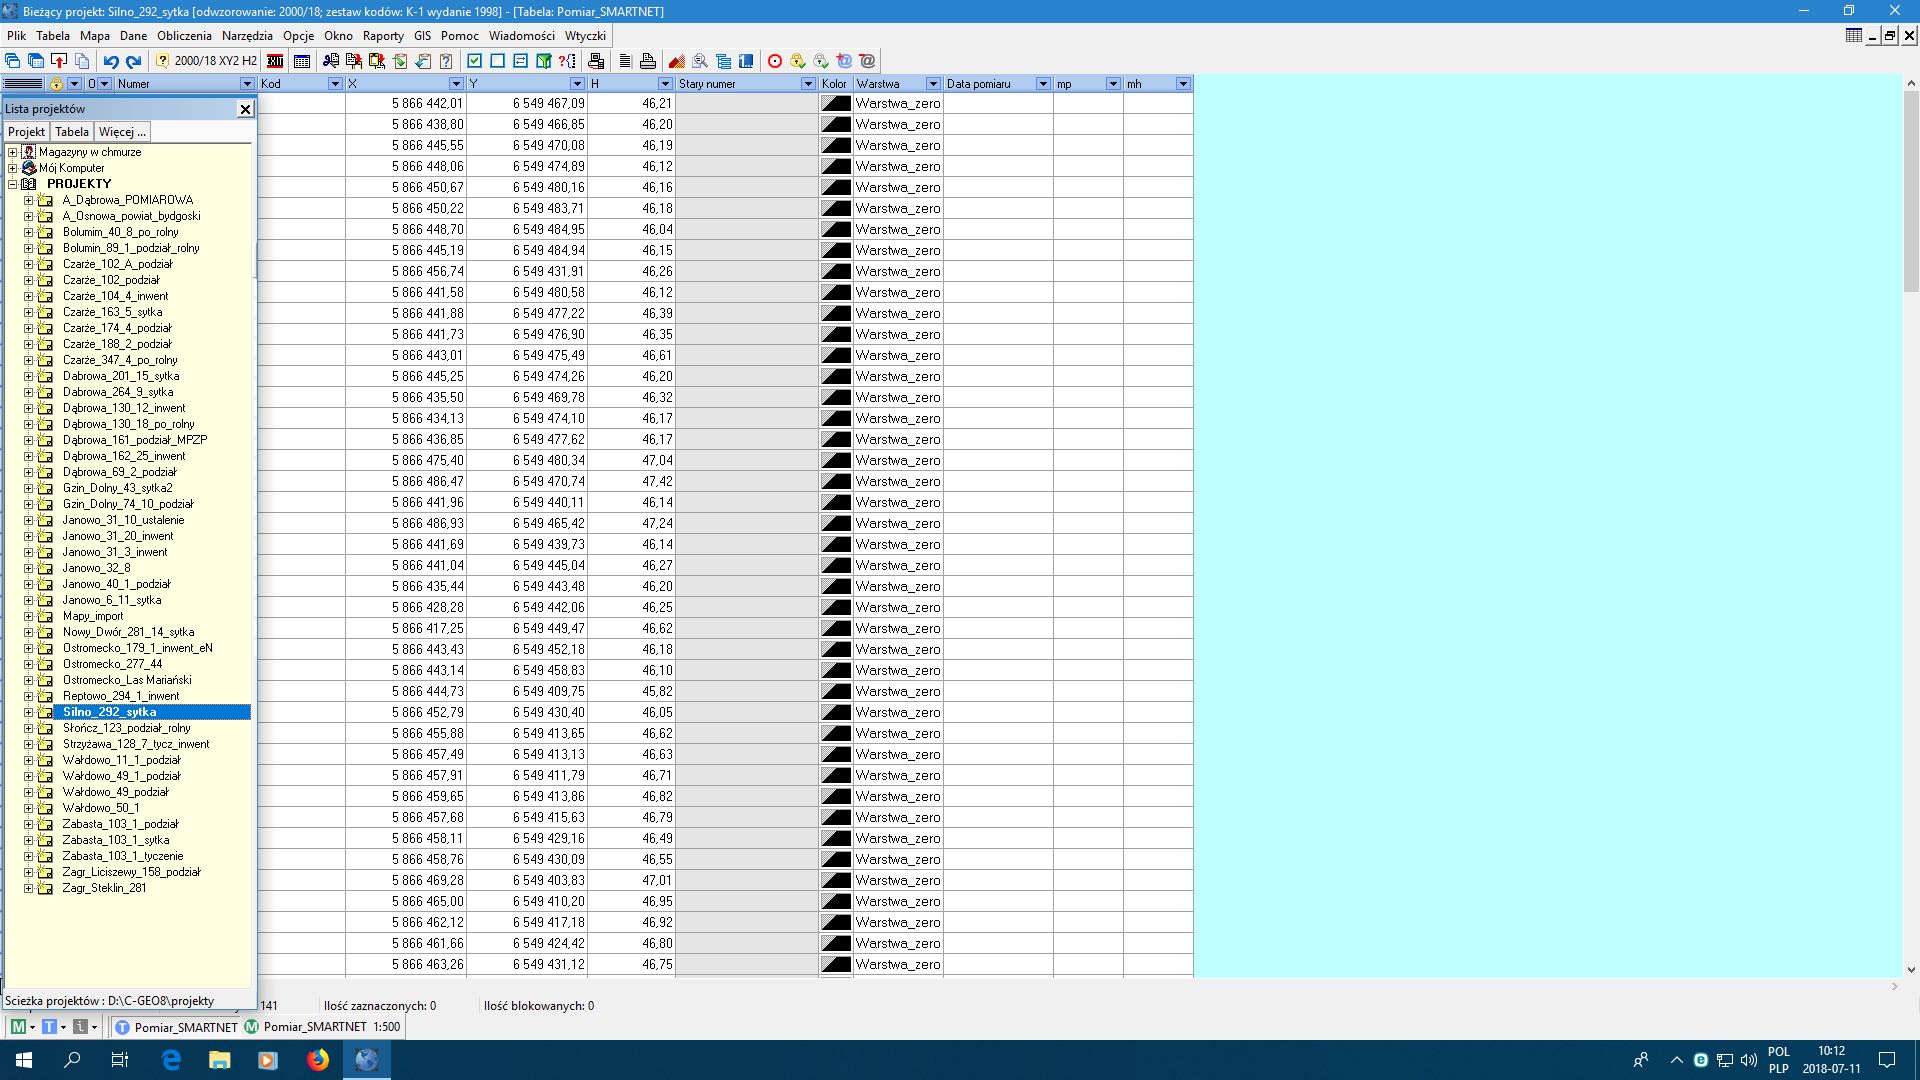
Task: Click the invert selection toolbar icon
Action: point(520,61)
